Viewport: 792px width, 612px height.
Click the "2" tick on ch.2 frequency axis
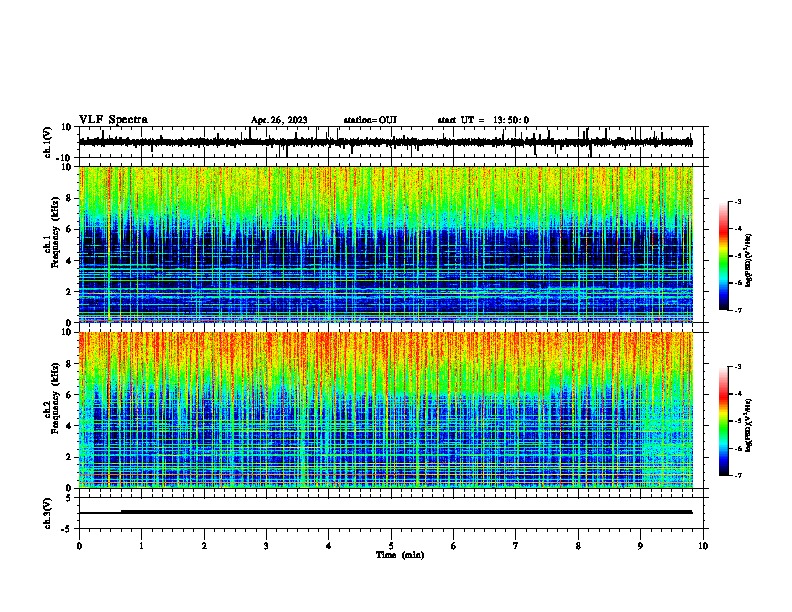[x=70, y=457]
